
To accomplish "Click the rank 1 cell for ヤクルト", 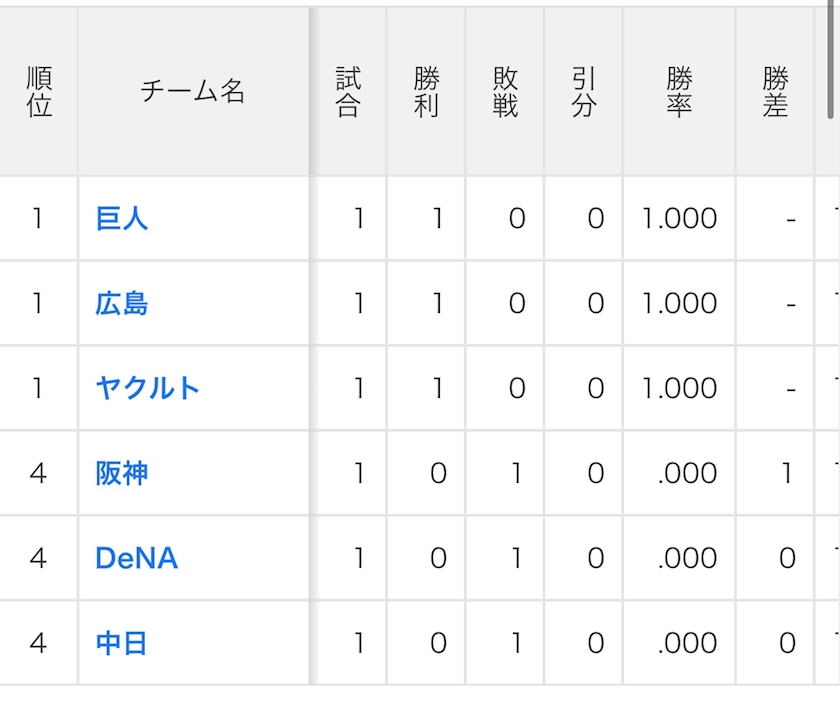I will tap(38, 388).
